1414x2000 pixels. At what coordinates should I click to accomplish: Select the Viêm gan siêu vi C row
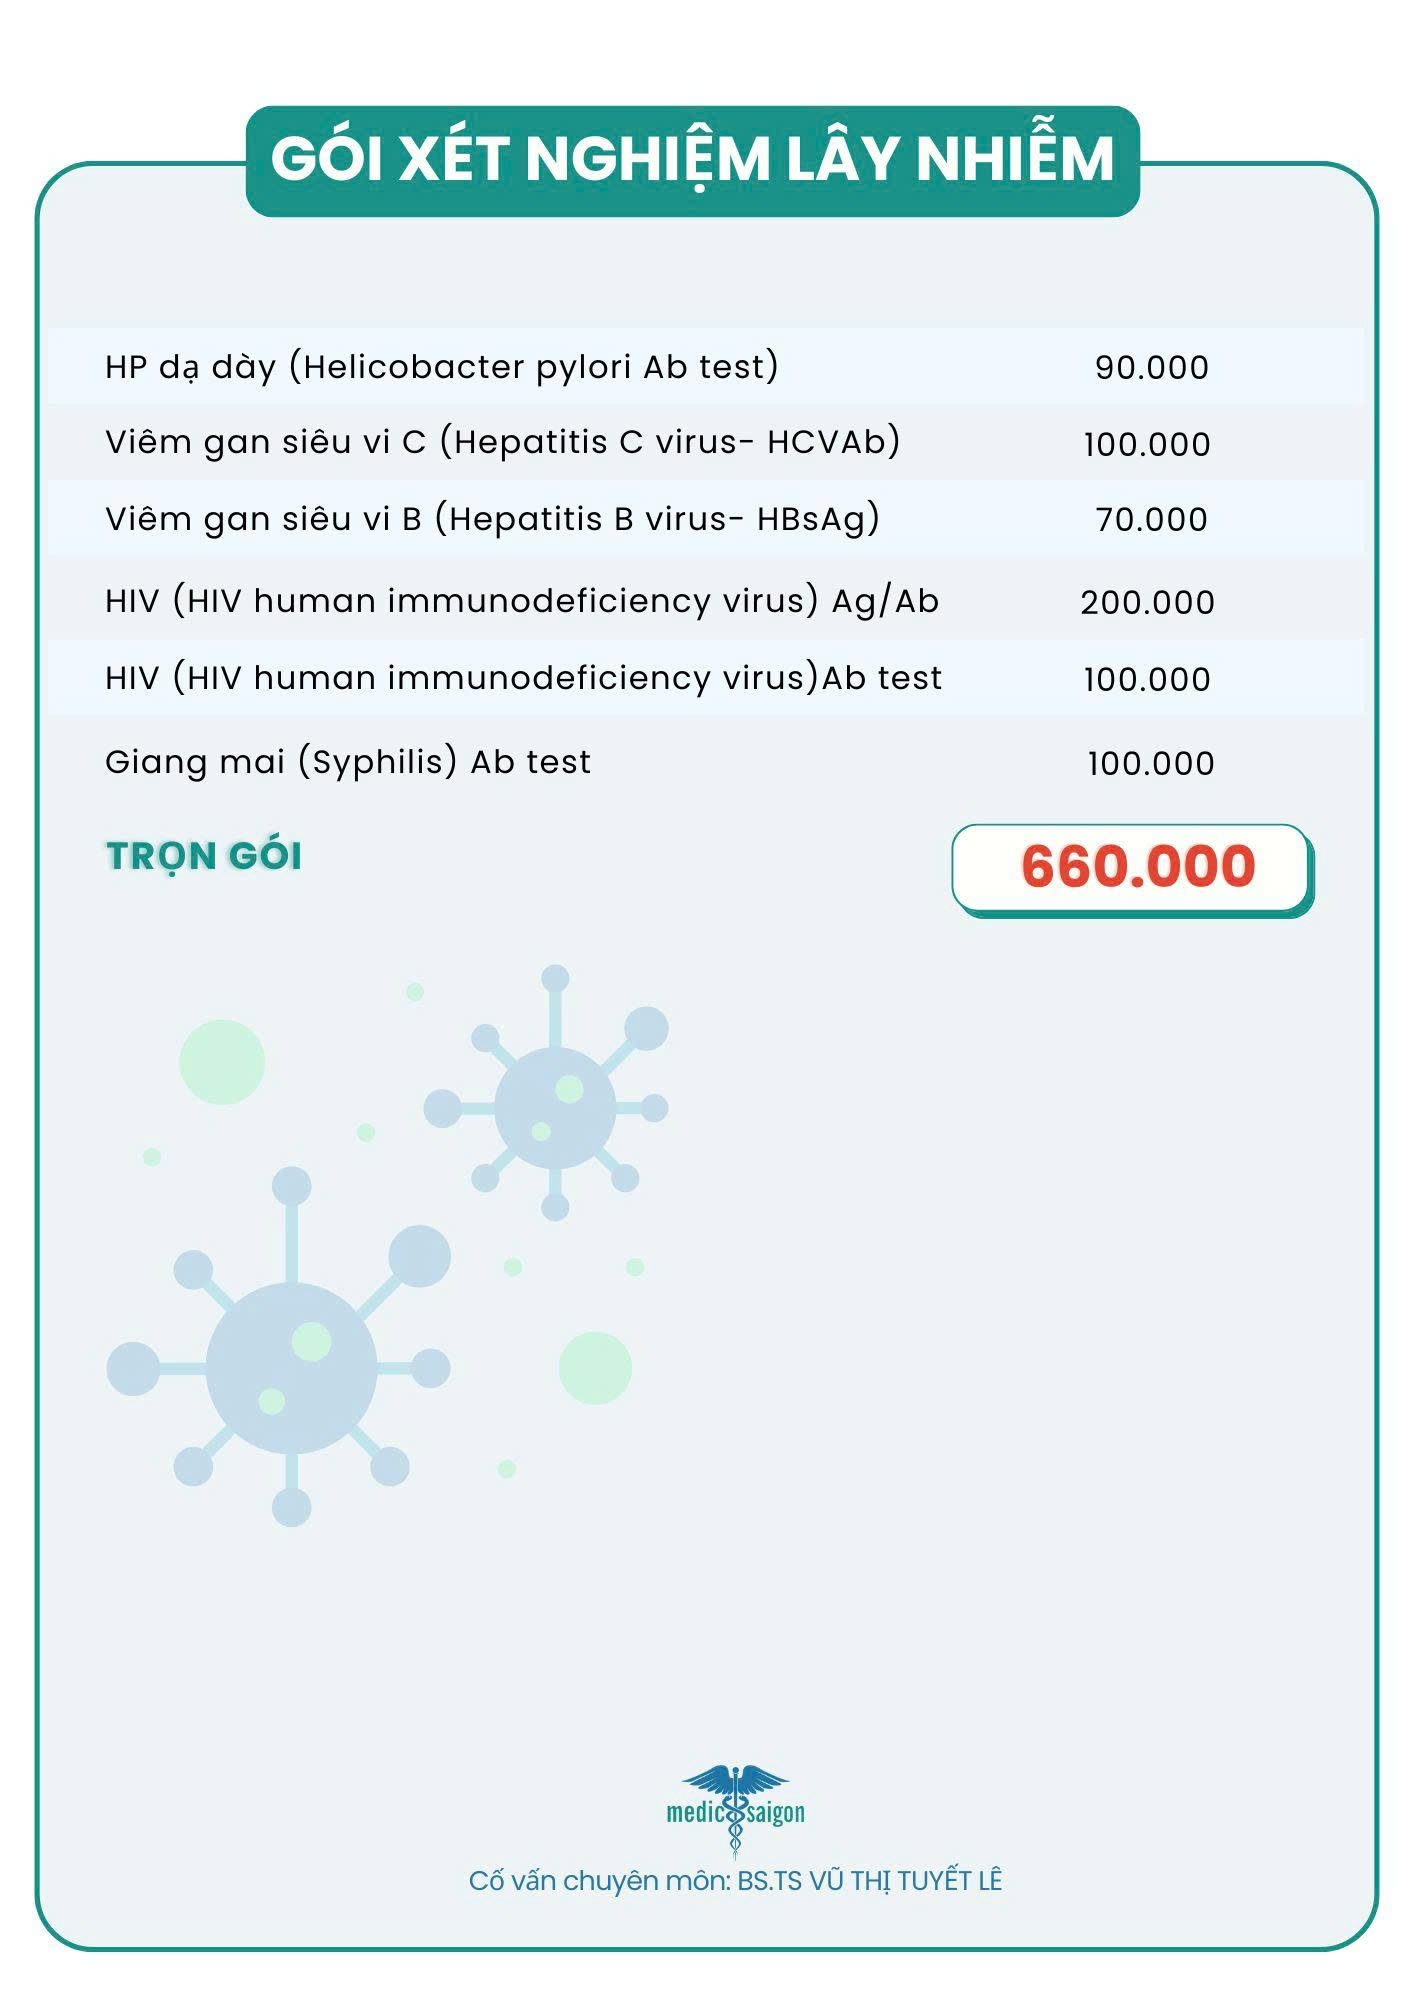point(502,442)
